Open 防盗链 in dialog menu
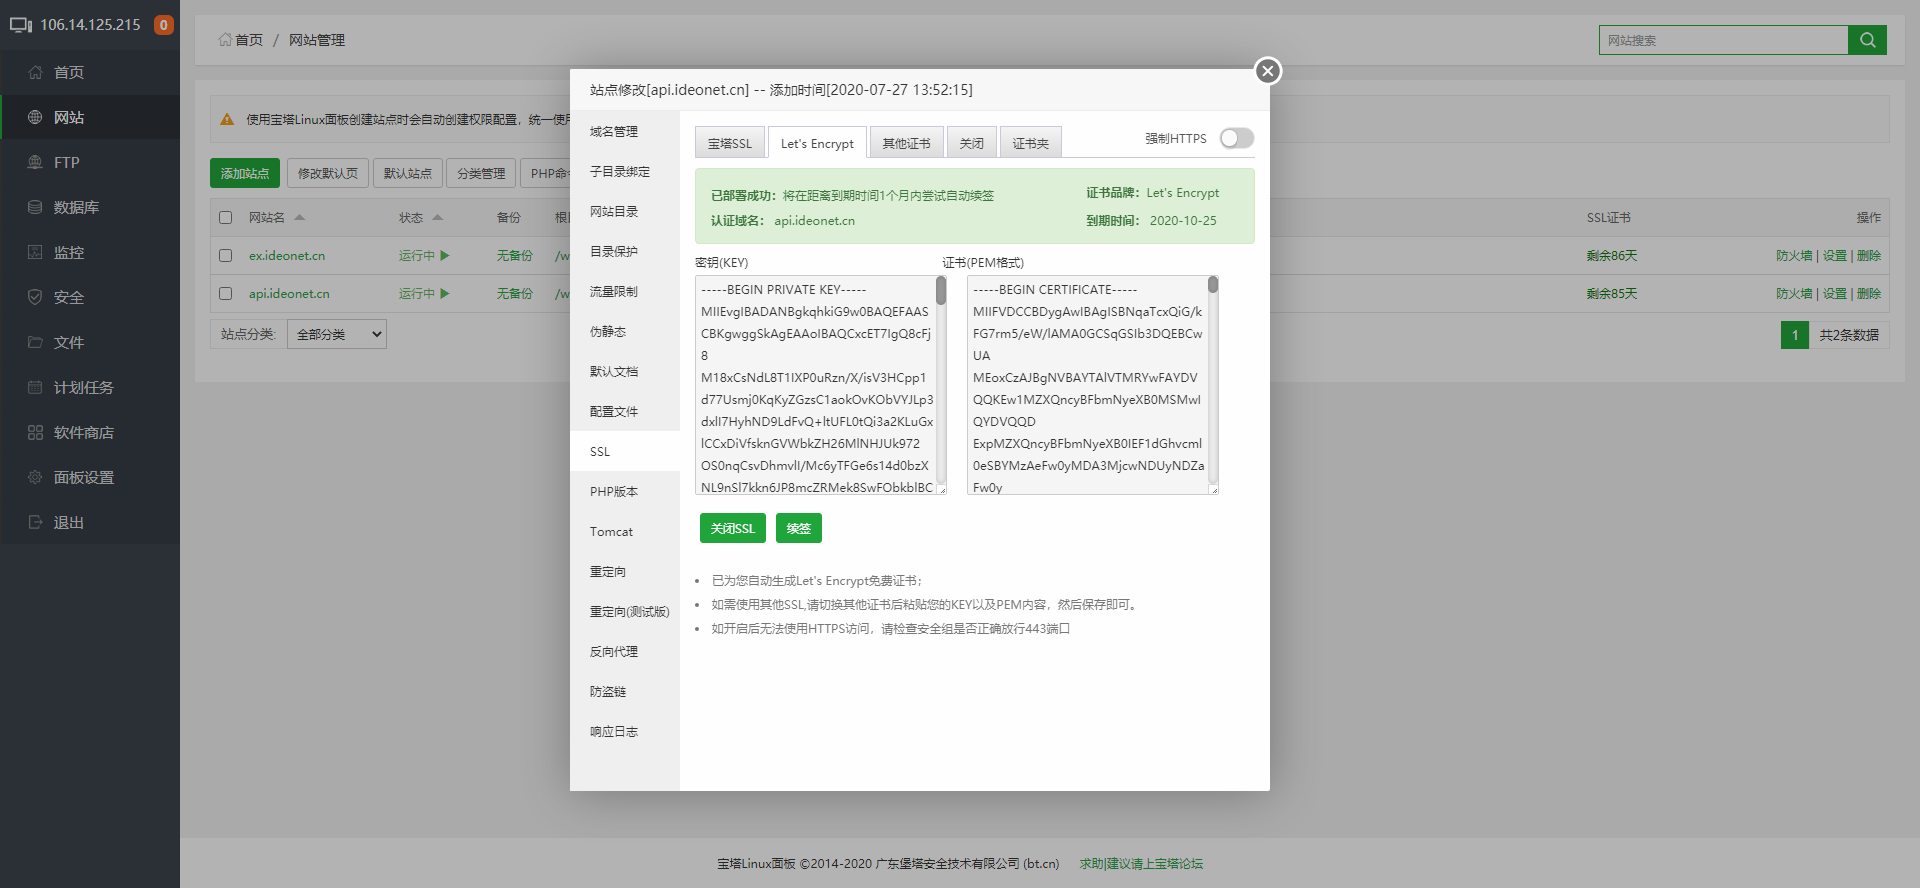This screenshot has height=888, width=1920. tap(625, 691)
